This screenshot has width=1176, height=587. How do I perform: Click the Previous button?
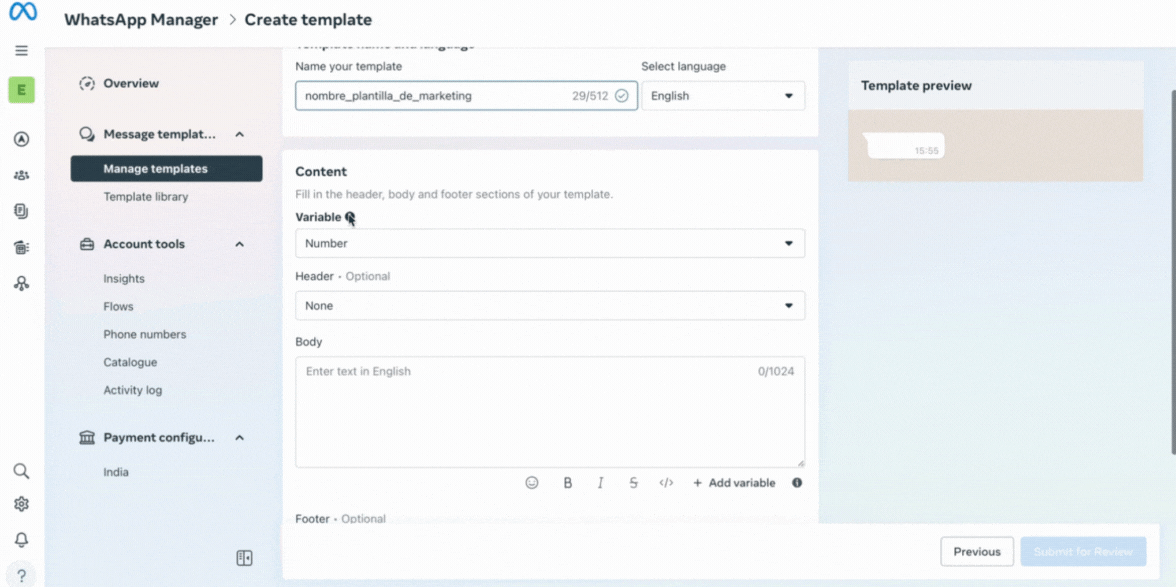tap(977, 552)
